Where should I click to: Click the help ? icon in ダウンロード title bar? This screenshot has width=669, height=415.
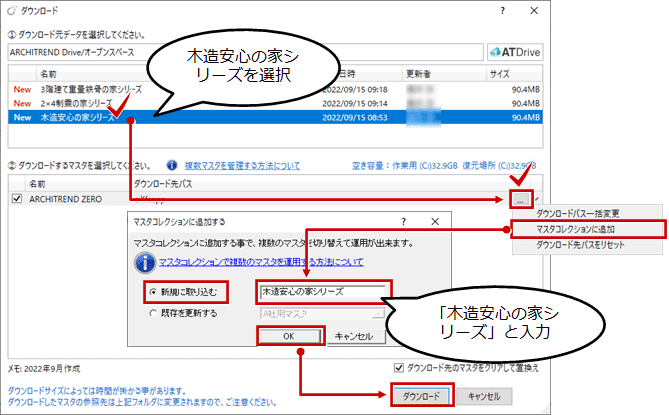(502, 11)
